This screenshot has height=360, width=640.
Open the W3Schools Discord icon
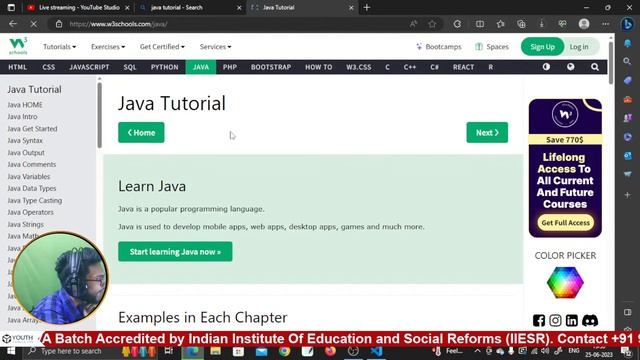590,320
